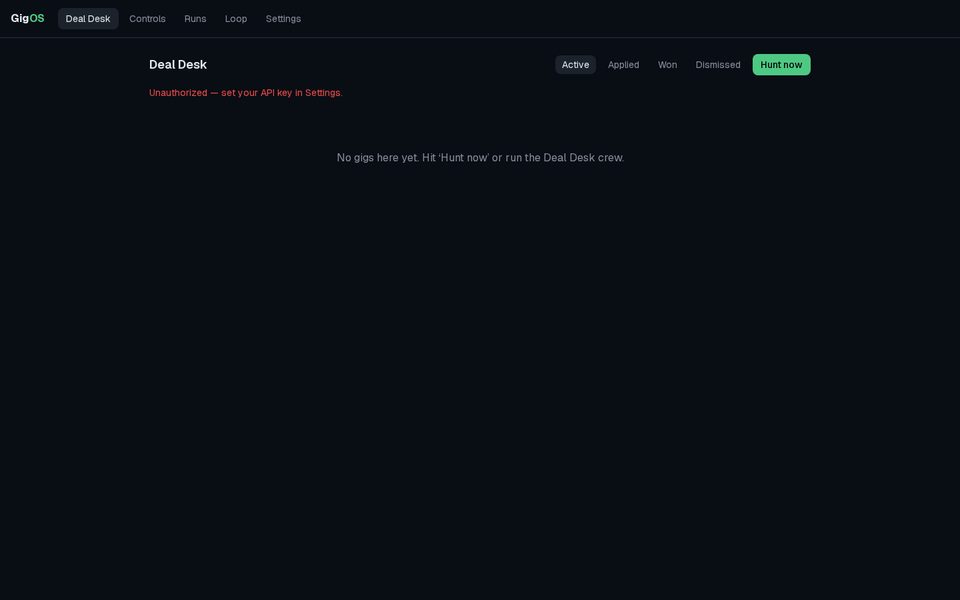This screenshot has width=960, height=600.
Task: Open Settings in the top navigation
Action: [x=283, y=18]
